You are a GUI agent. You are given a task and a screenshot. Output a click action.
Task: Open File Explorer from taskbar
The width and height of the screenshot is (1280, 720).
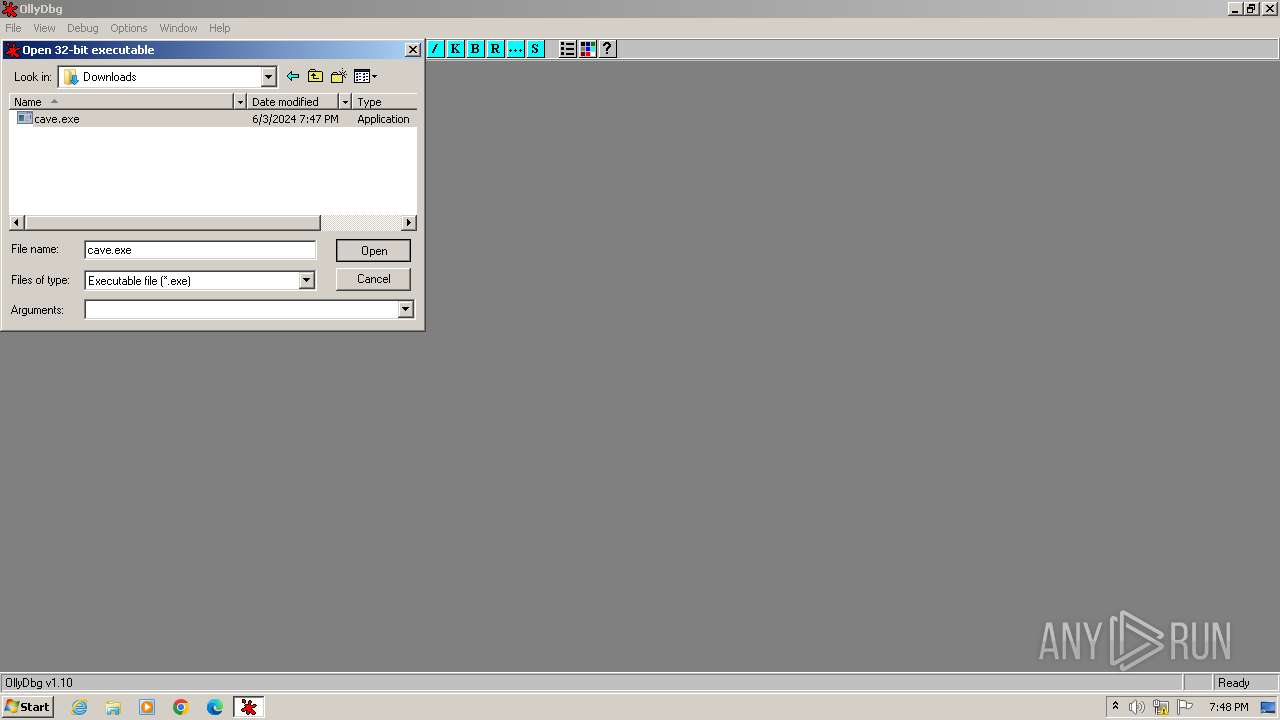pos(113,707)
